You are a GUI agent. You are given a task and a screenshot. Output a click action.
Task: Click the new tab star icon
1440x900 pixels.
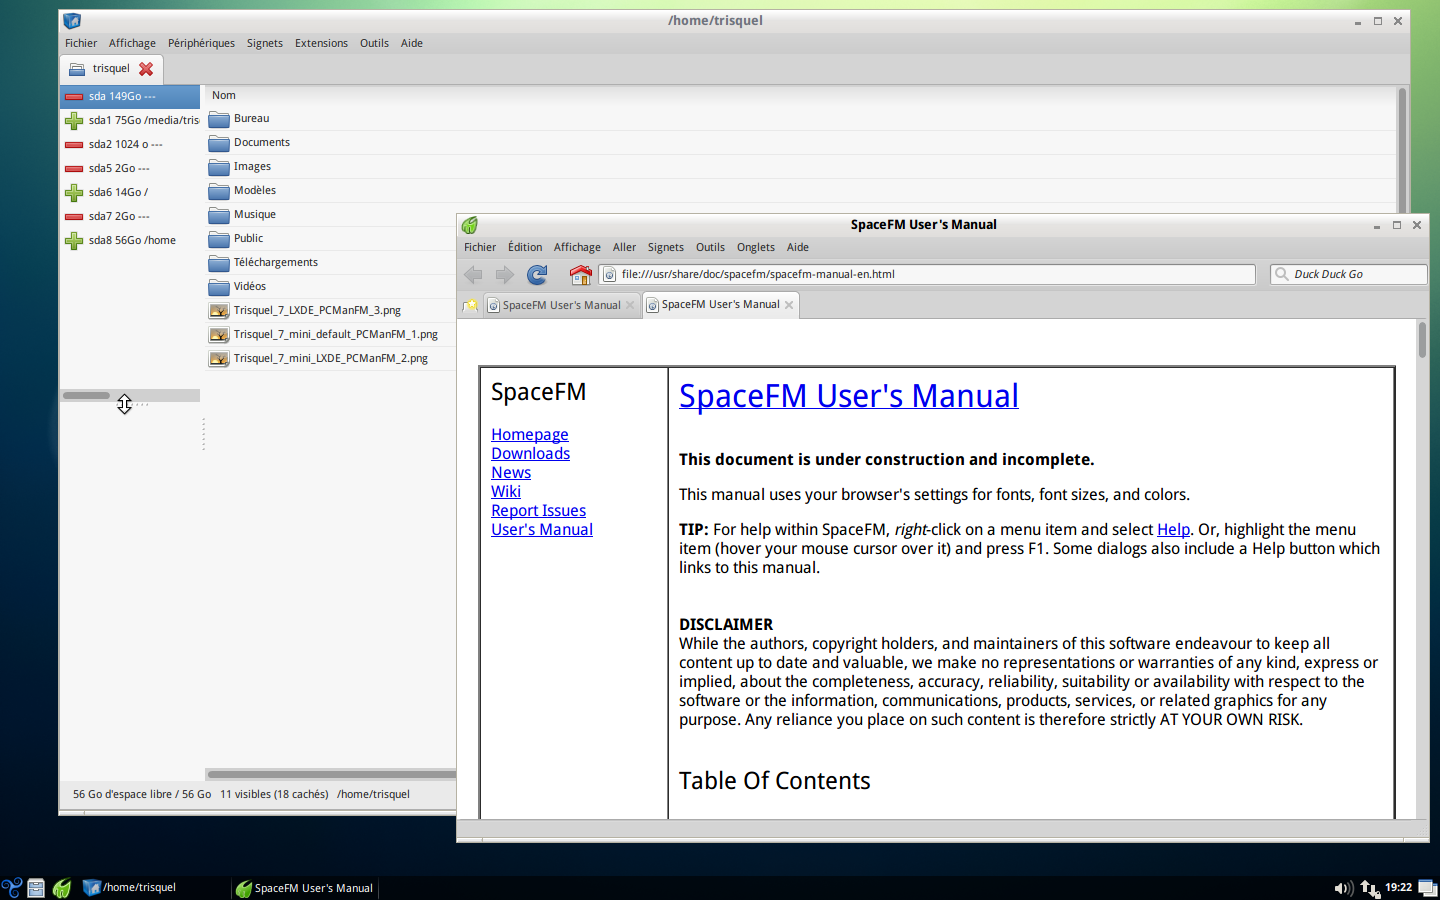coord(471,305)
